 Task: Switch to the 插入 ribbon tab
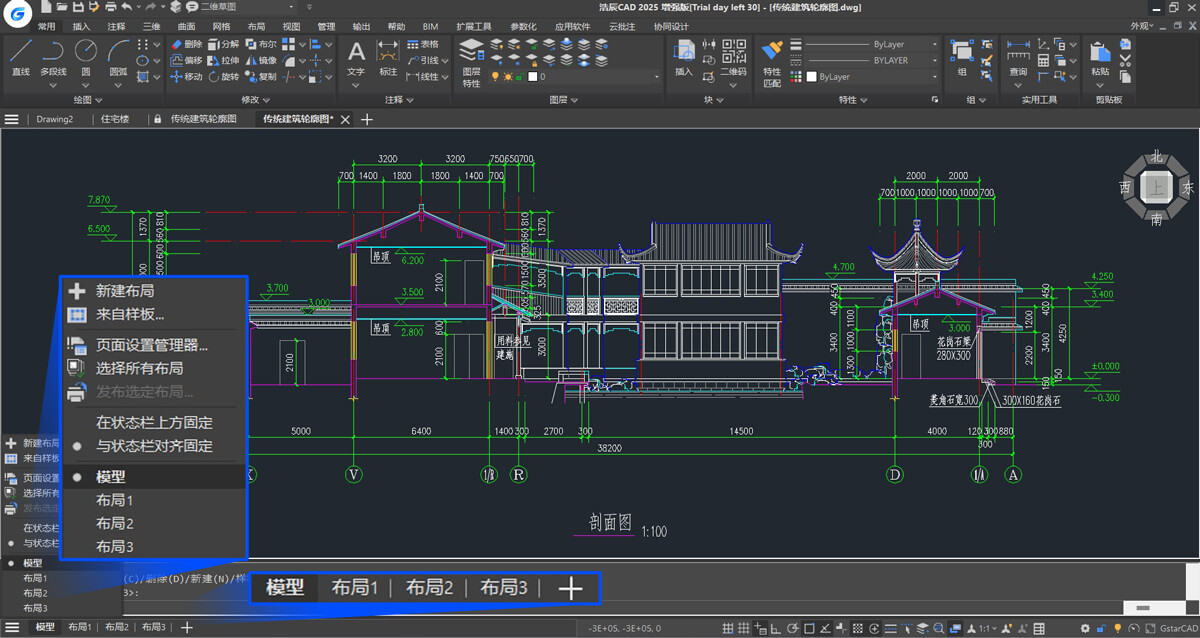point(81,26)
